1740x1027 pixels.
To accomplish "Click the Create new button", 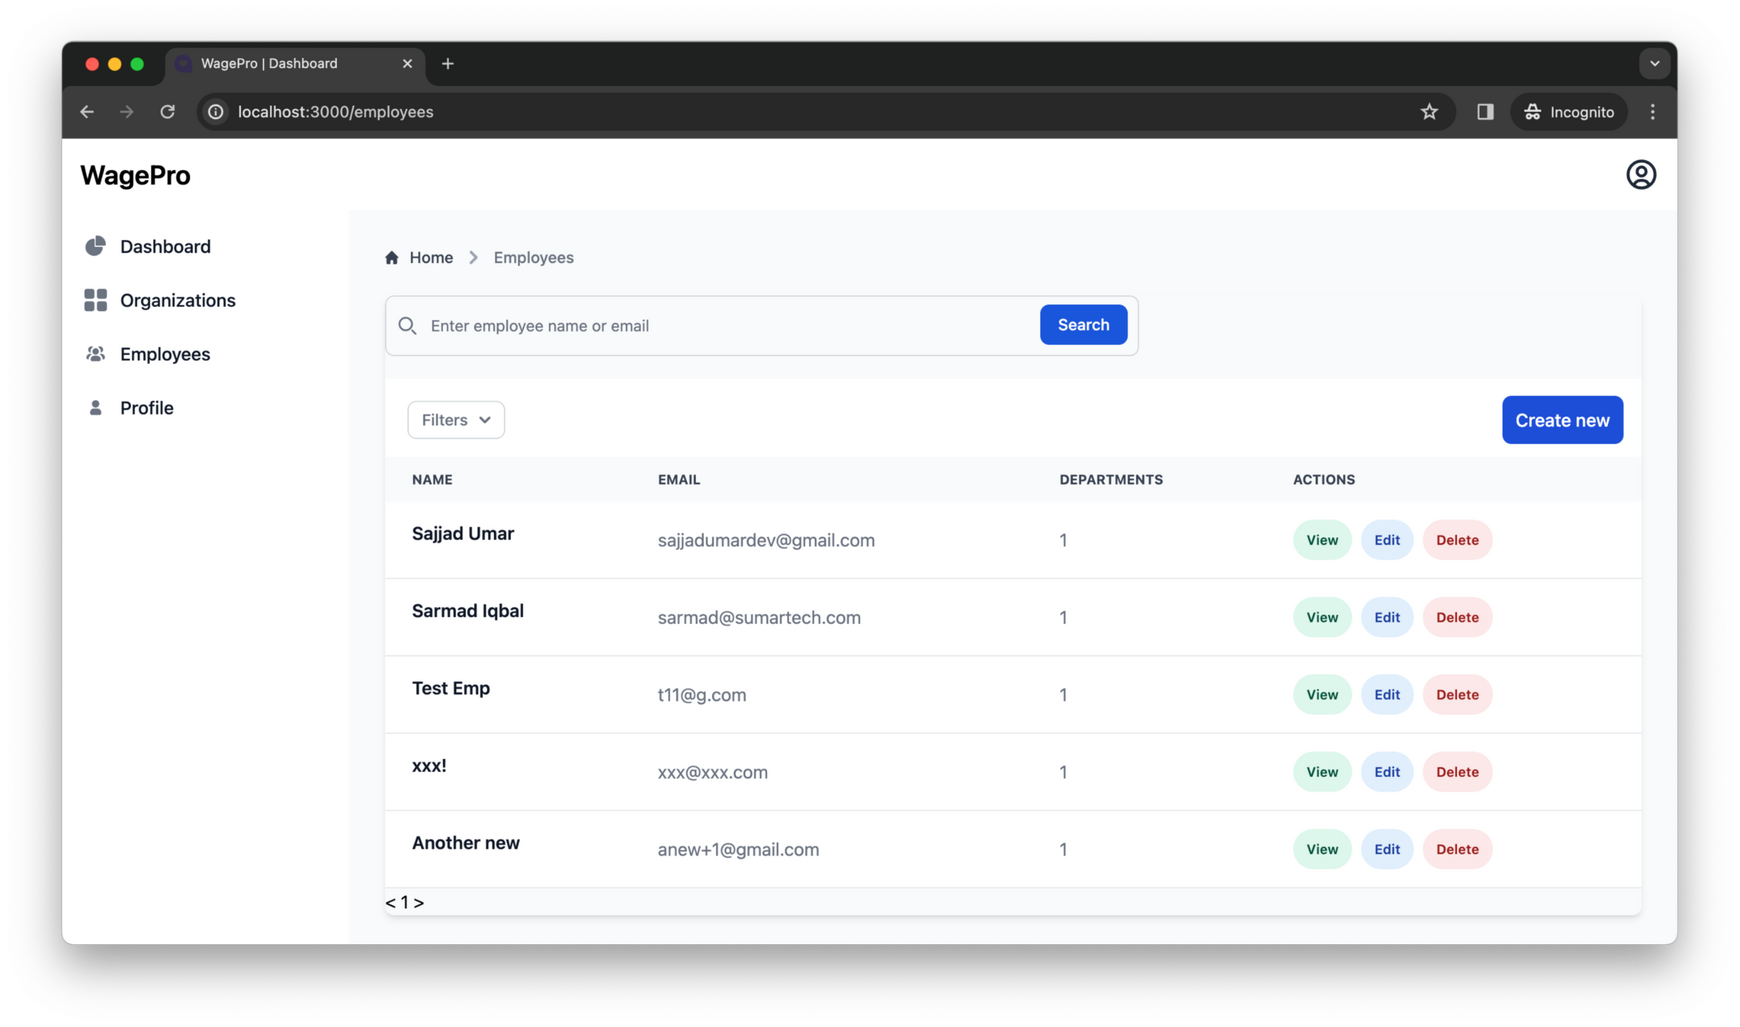I will 1562,420.
